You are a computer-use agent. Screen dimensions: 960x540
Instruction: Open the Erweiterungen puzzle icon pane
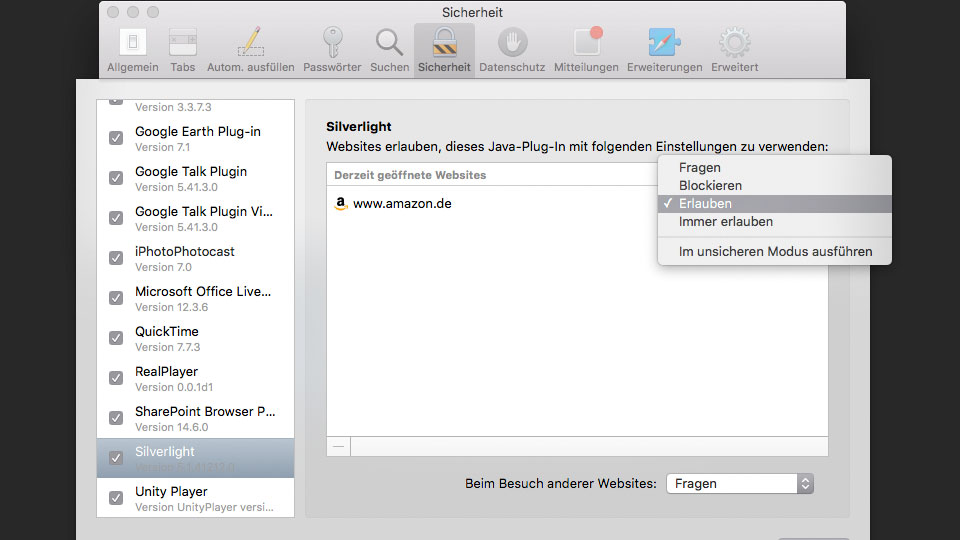tap(664, 50)
